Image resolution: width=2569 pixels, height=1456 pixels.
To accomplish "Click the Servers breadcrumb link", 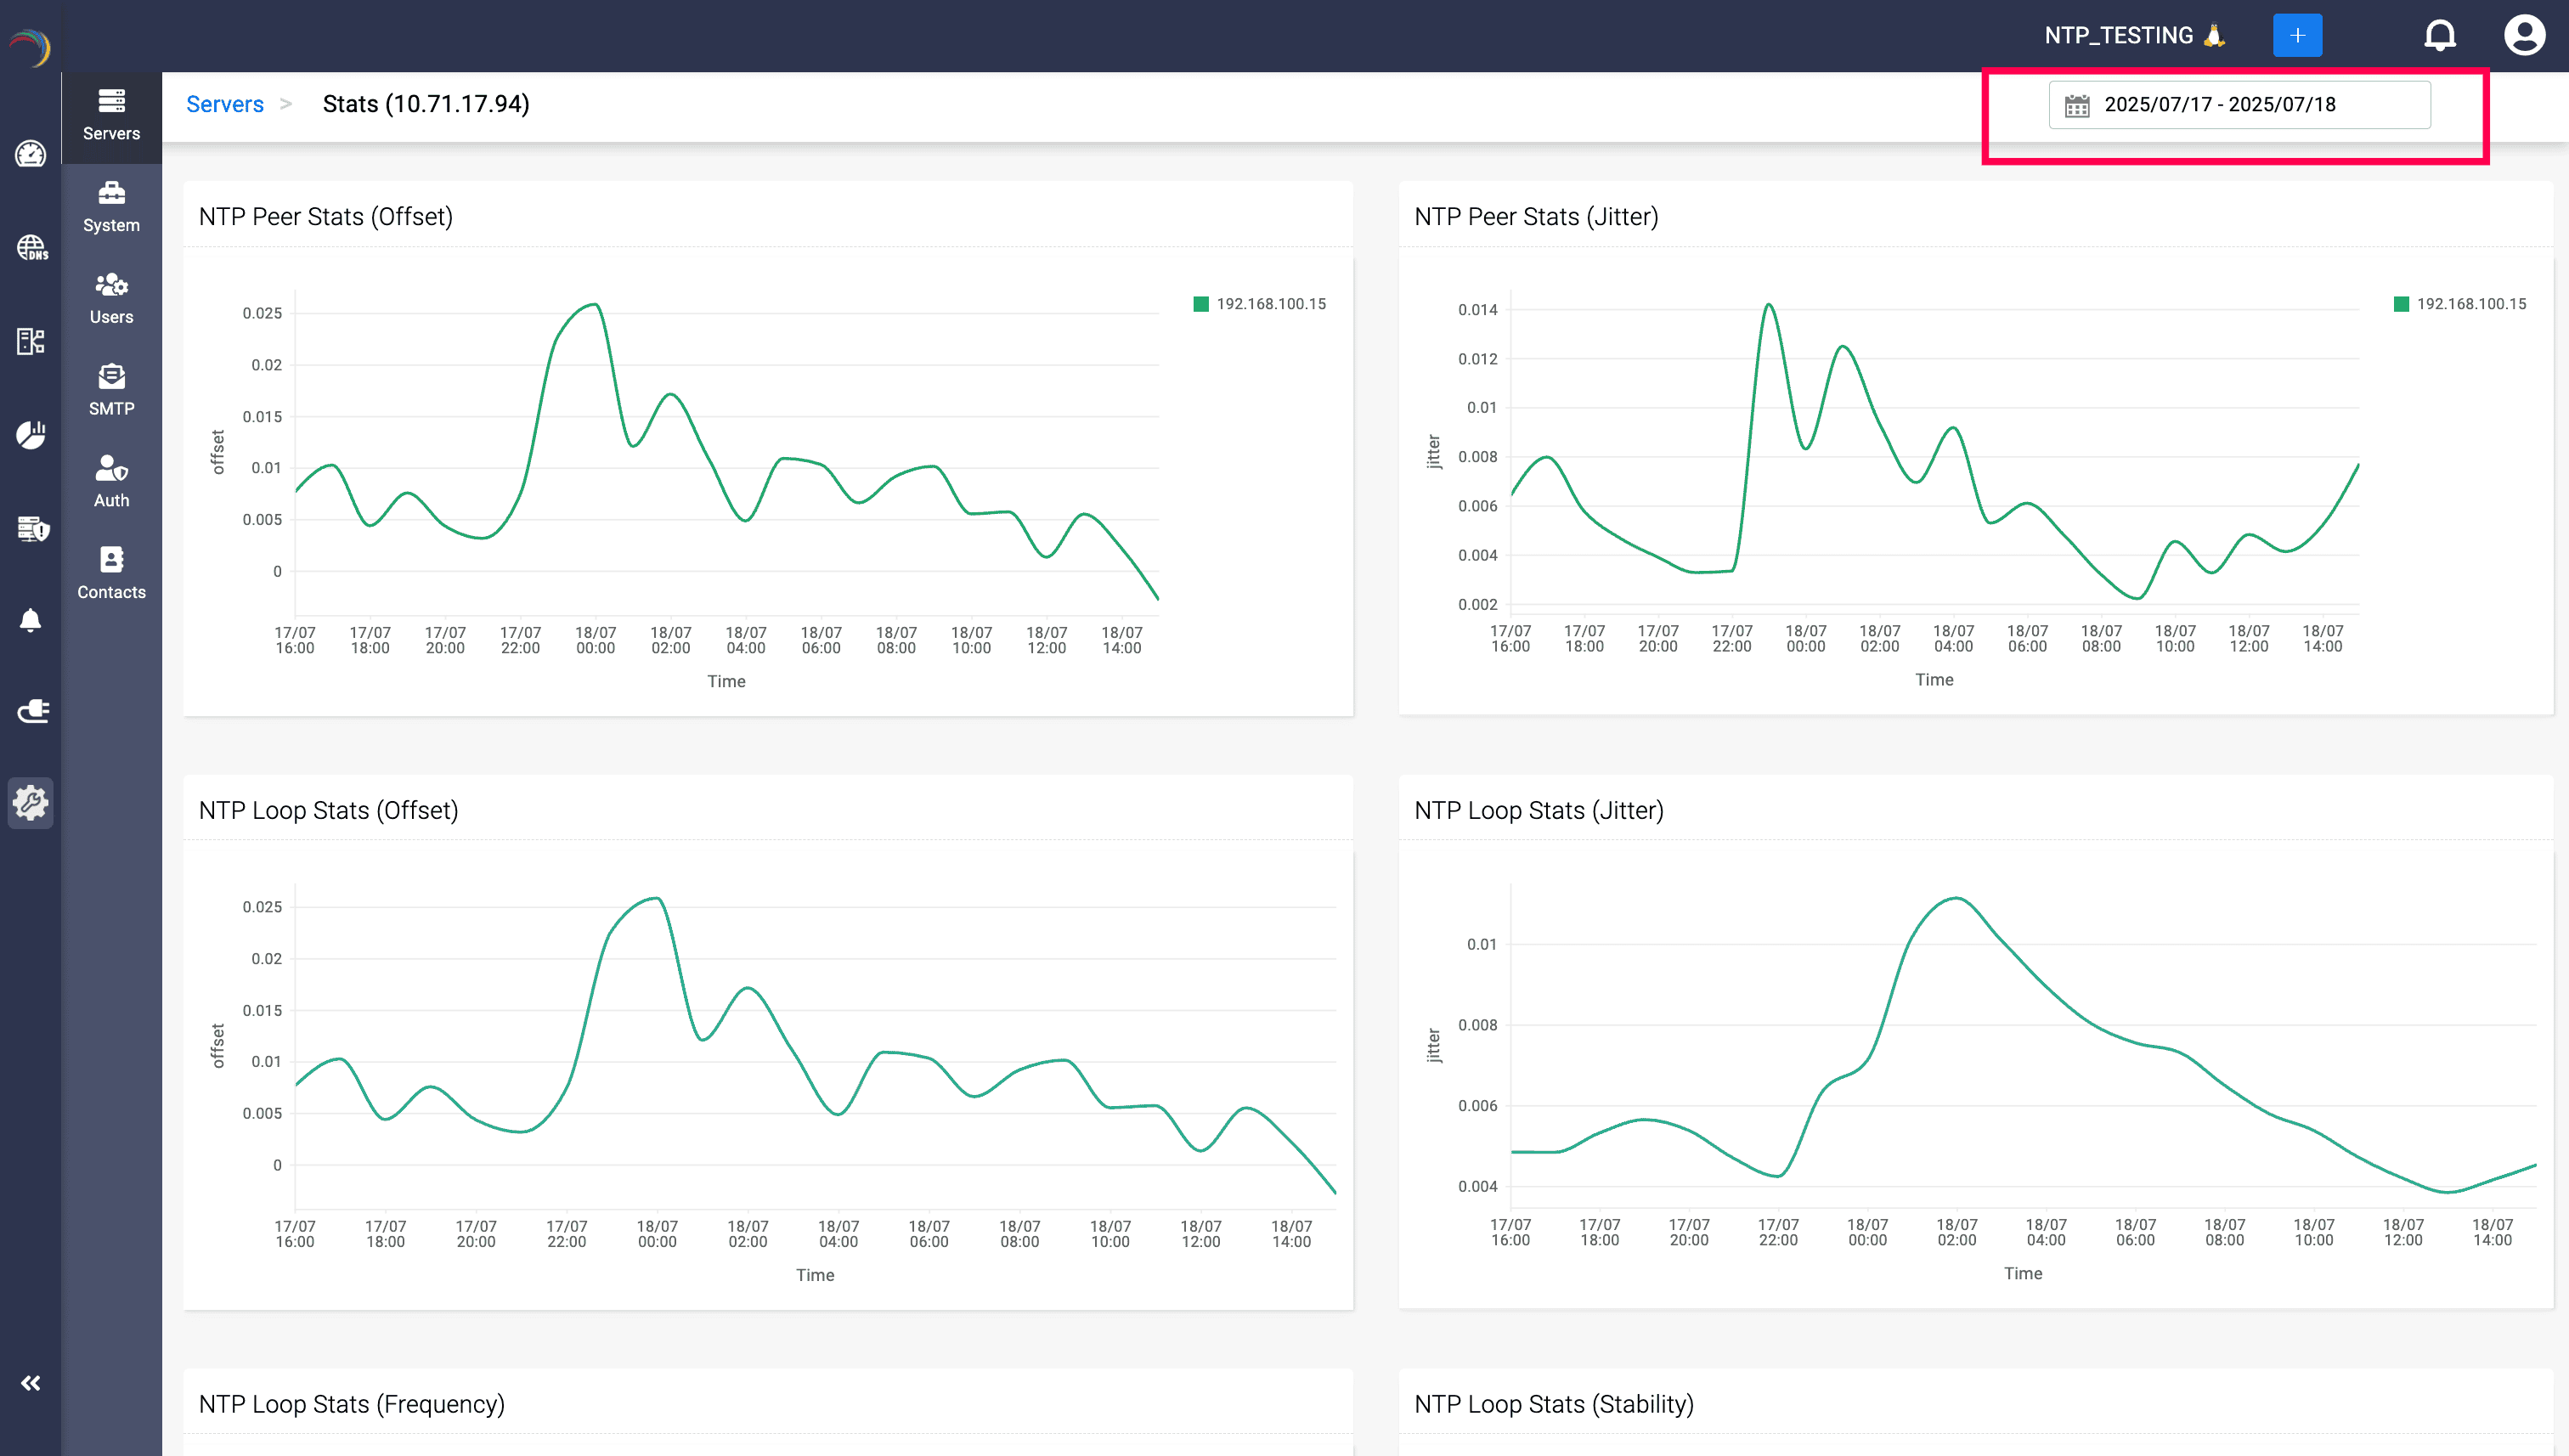I will [224, 103].
